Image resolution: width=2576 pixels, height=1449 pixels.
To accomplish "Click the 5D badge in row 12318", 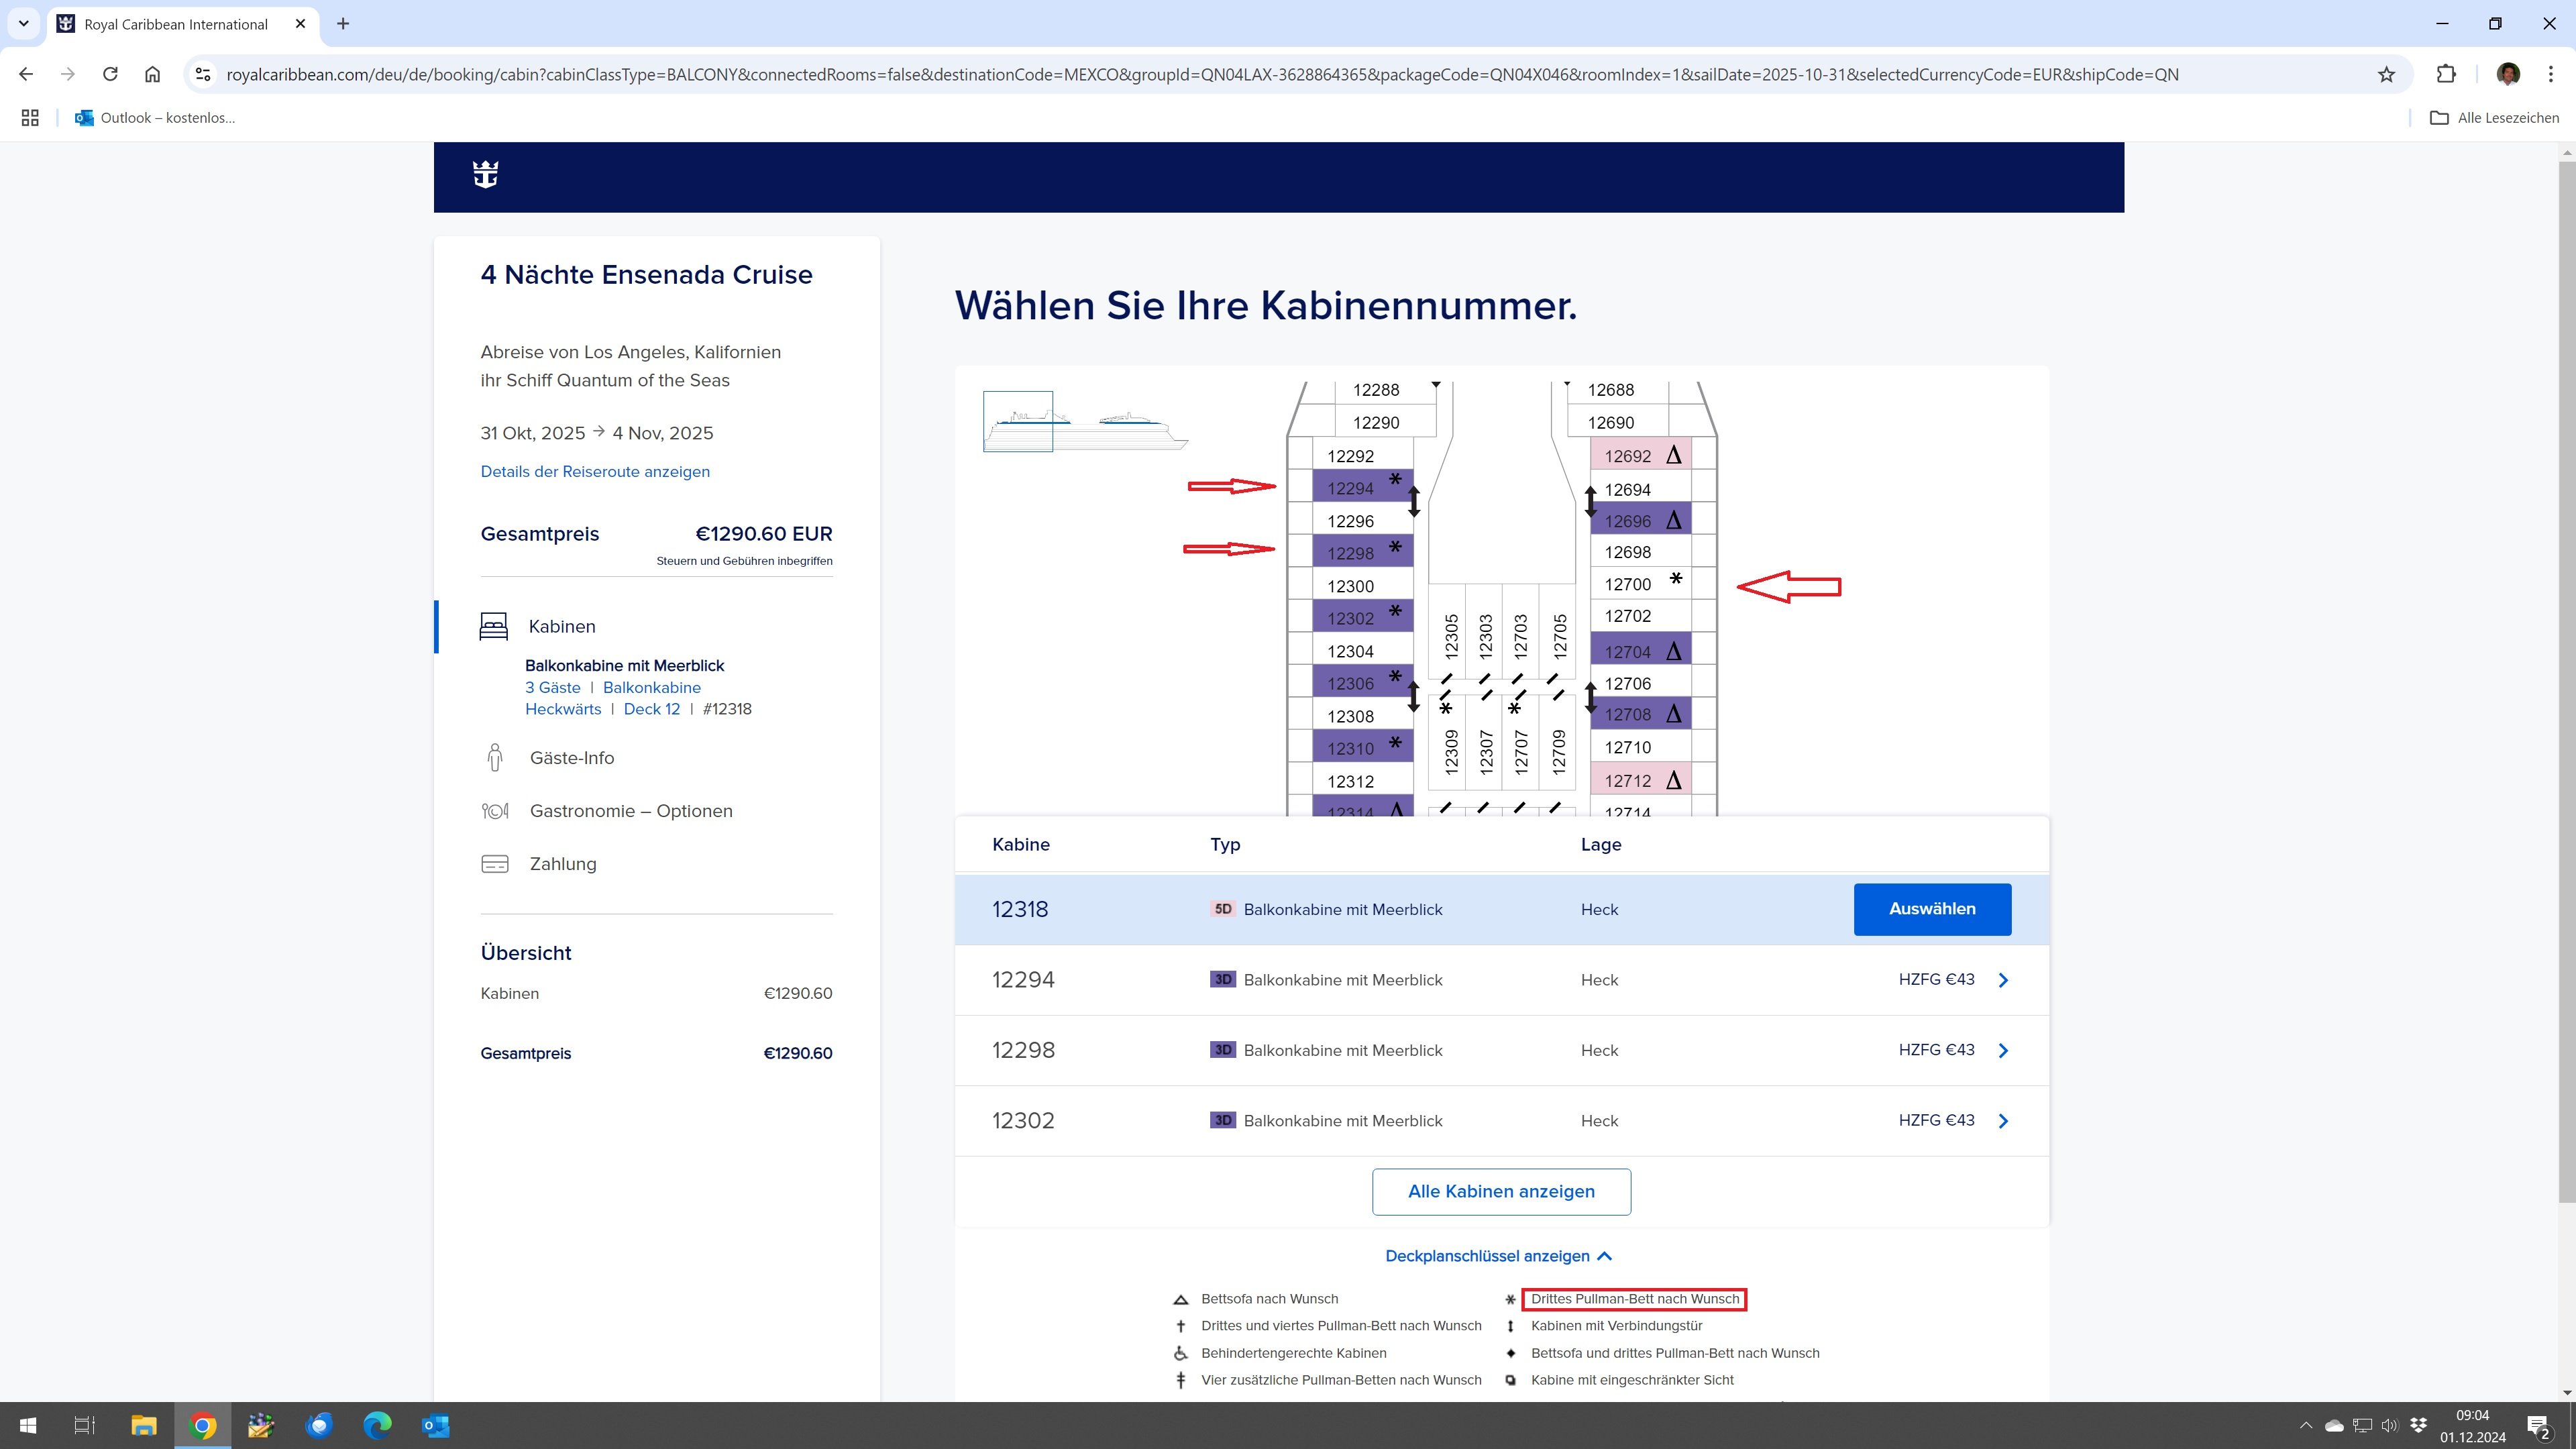I will click(1222, 909).
